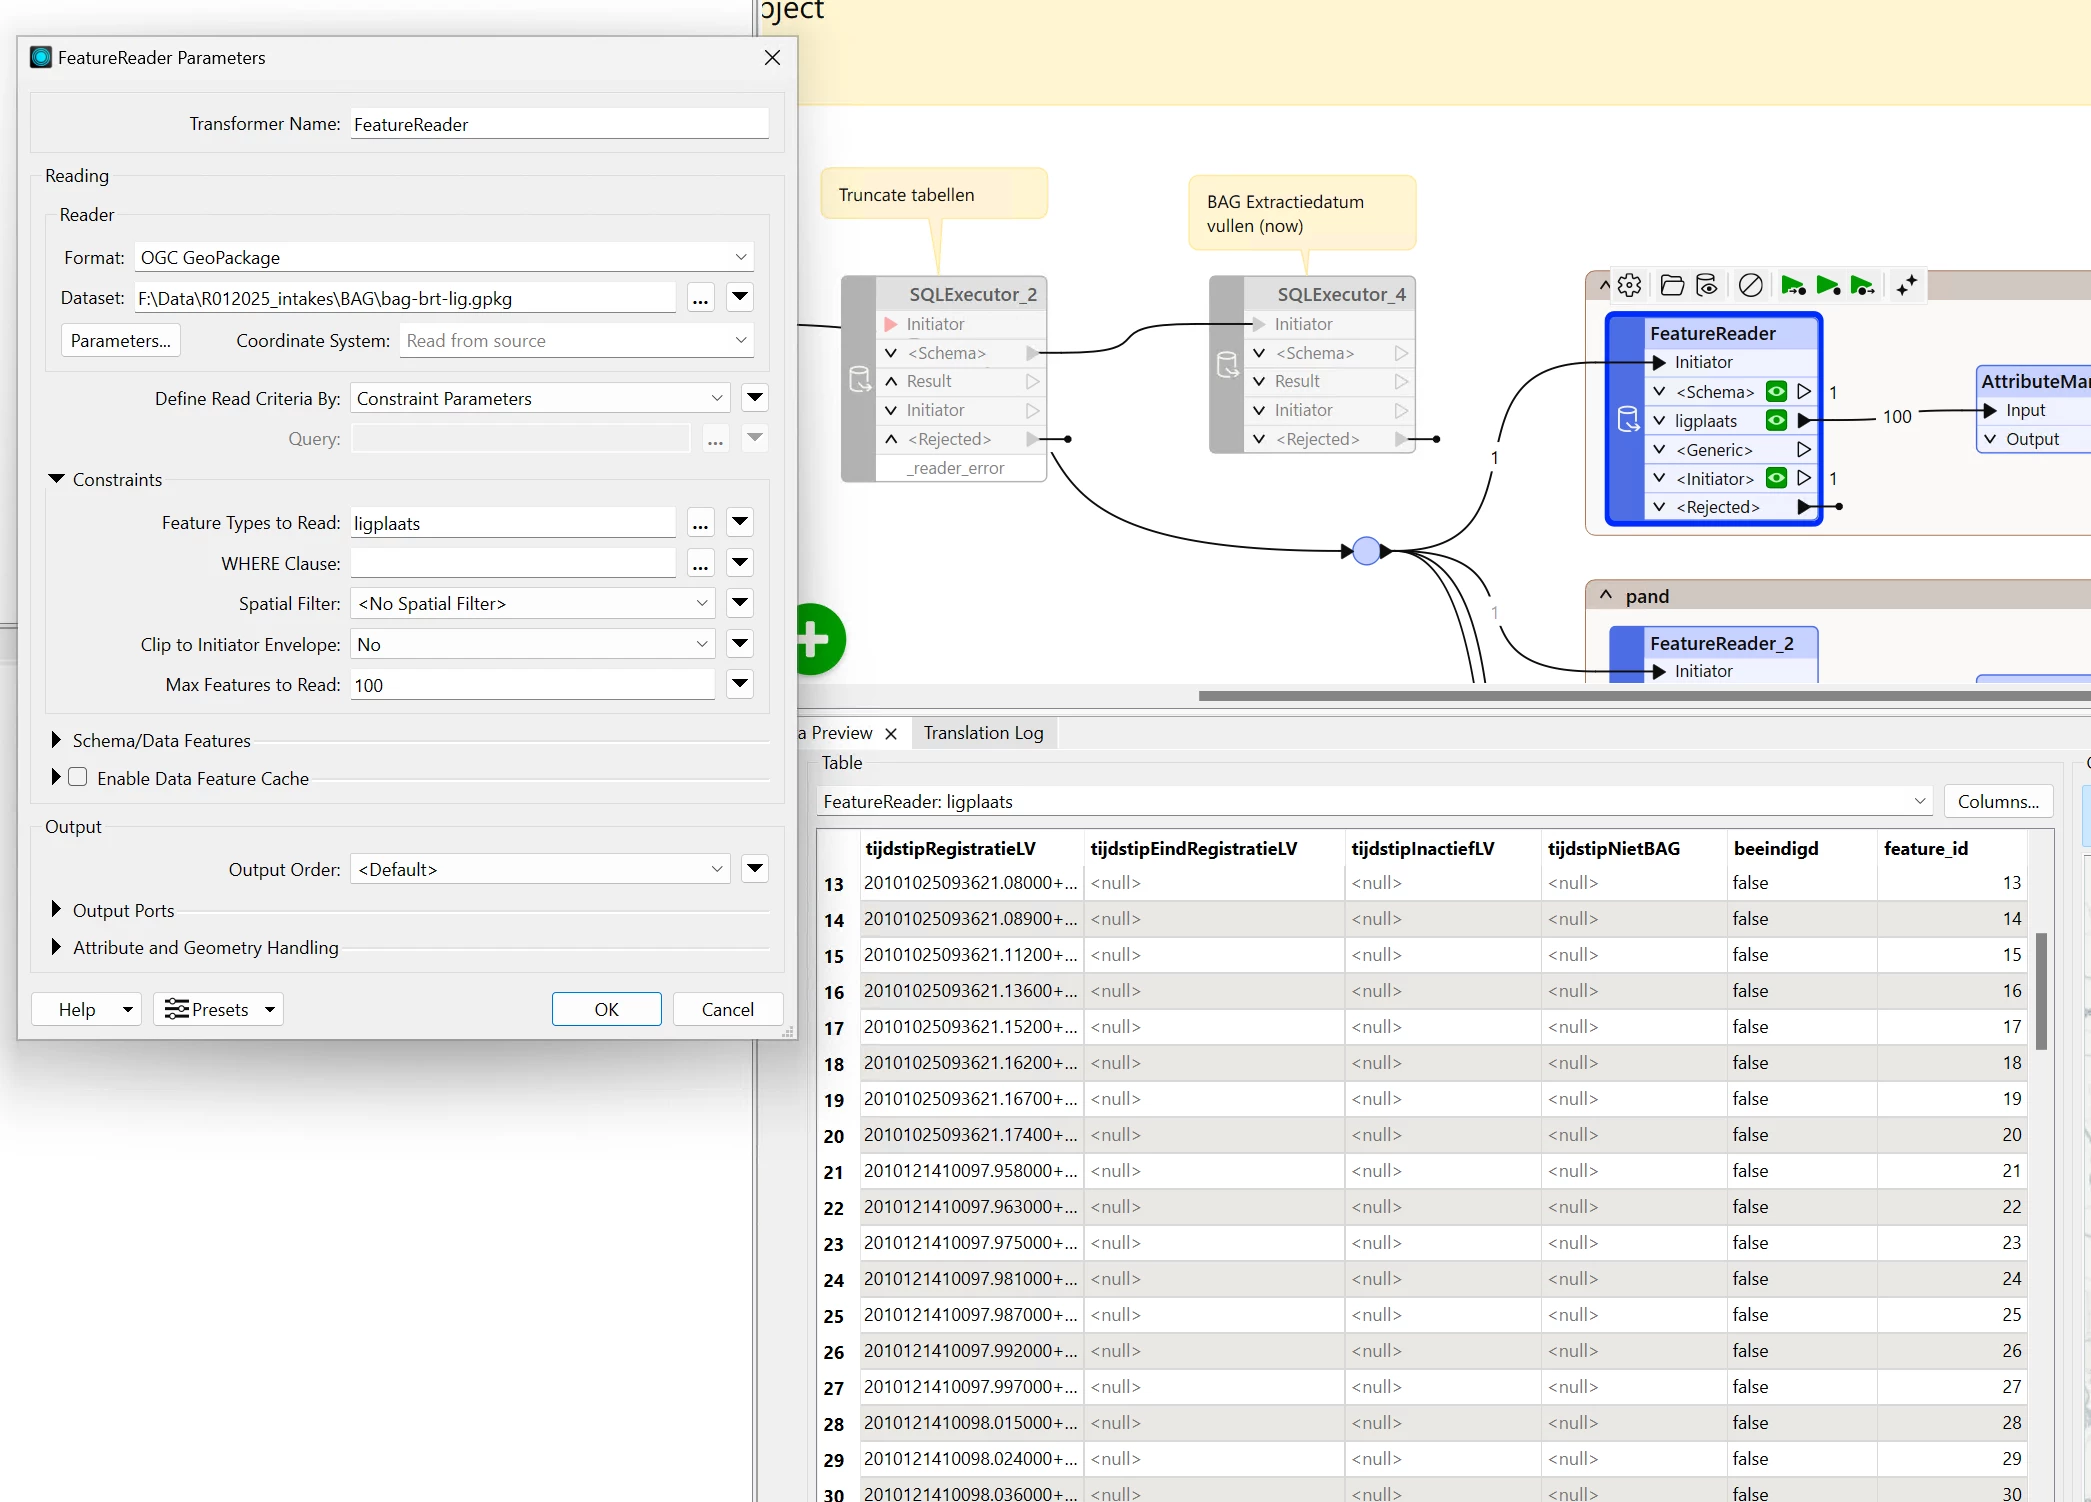Click the OK button
The image size is (2091, 1502).
pos(606,1009)
